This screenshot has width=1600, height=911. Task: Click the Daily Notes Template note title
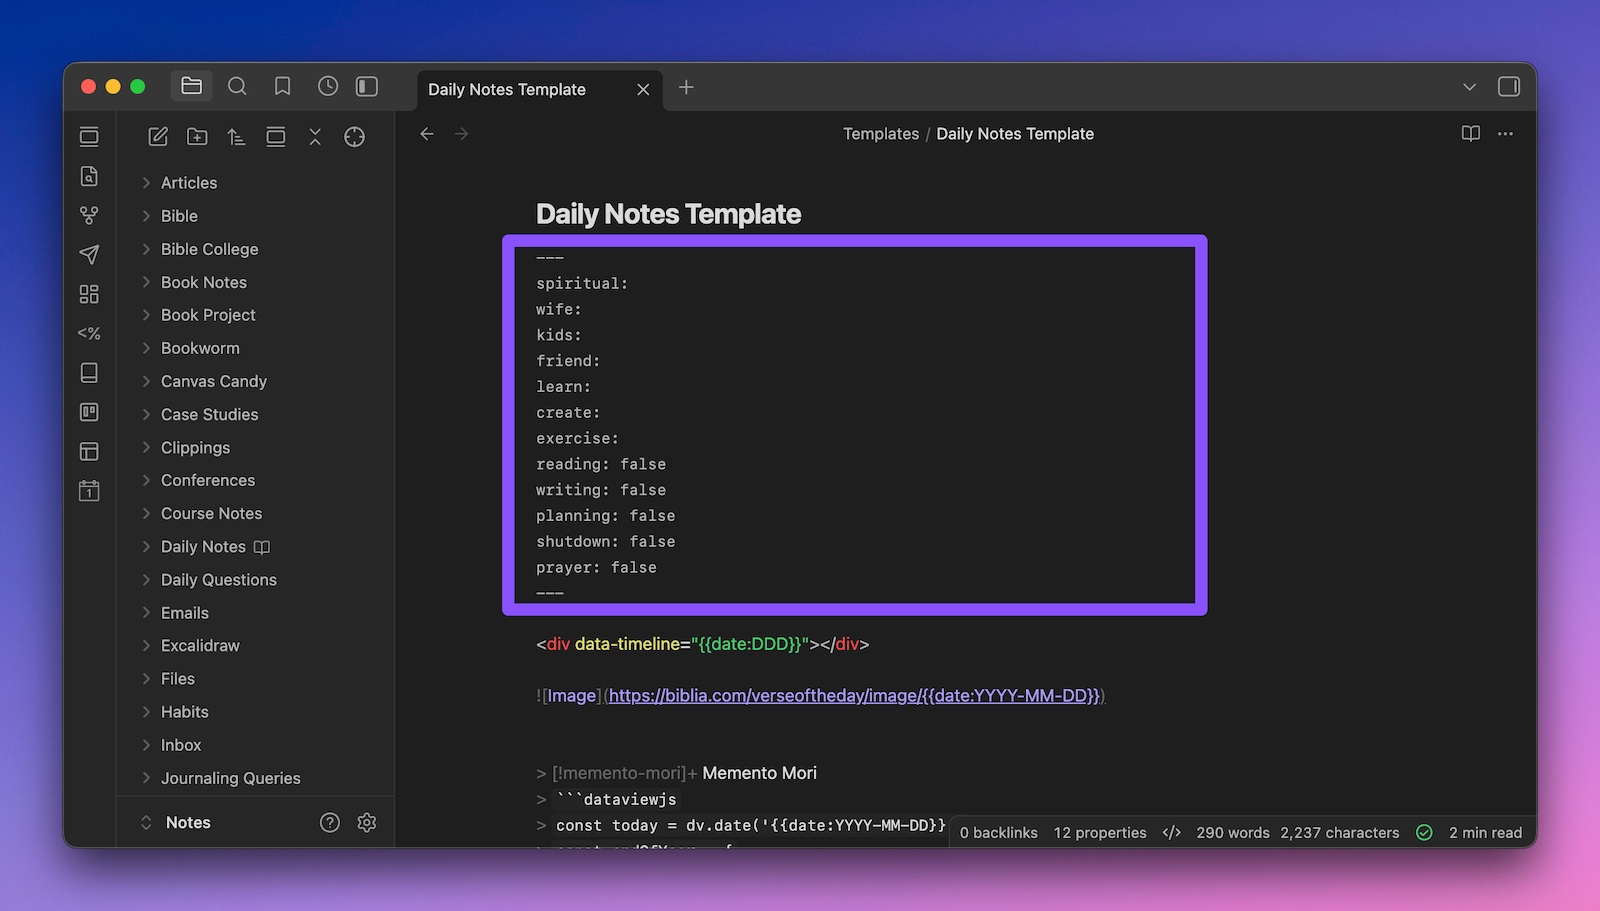click(x=668, y=214)
